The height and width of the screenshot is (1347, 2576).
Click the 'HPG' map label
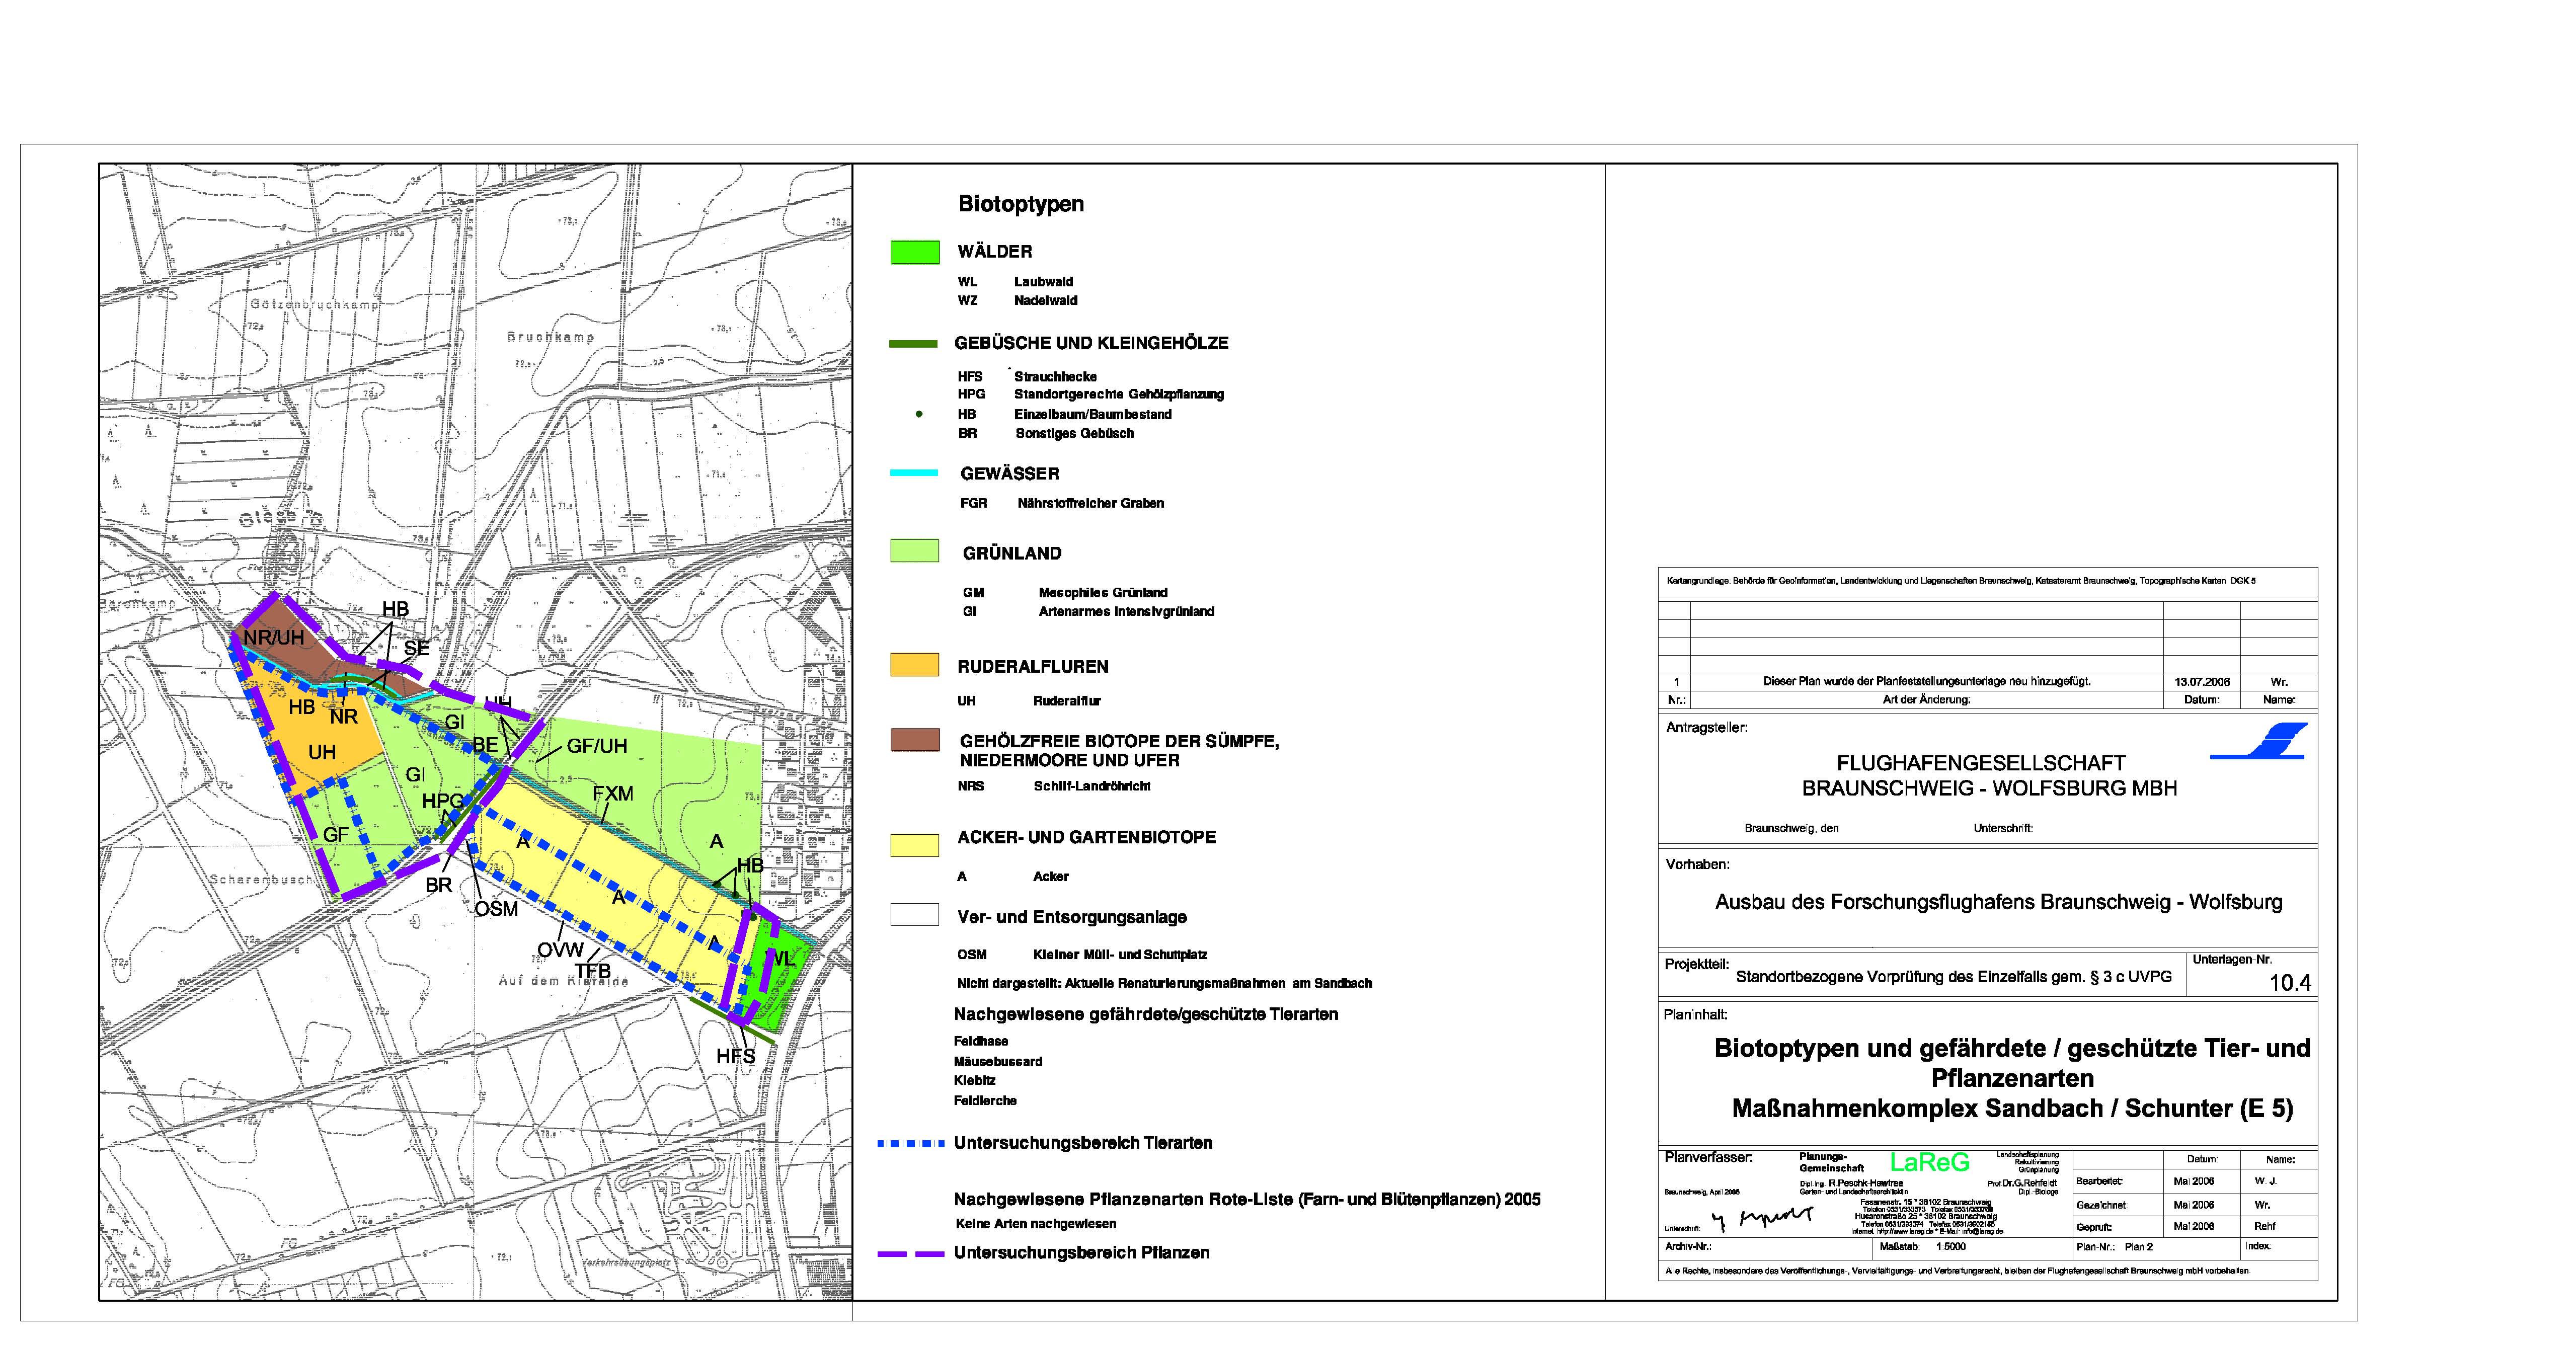[x=443, y=802]
